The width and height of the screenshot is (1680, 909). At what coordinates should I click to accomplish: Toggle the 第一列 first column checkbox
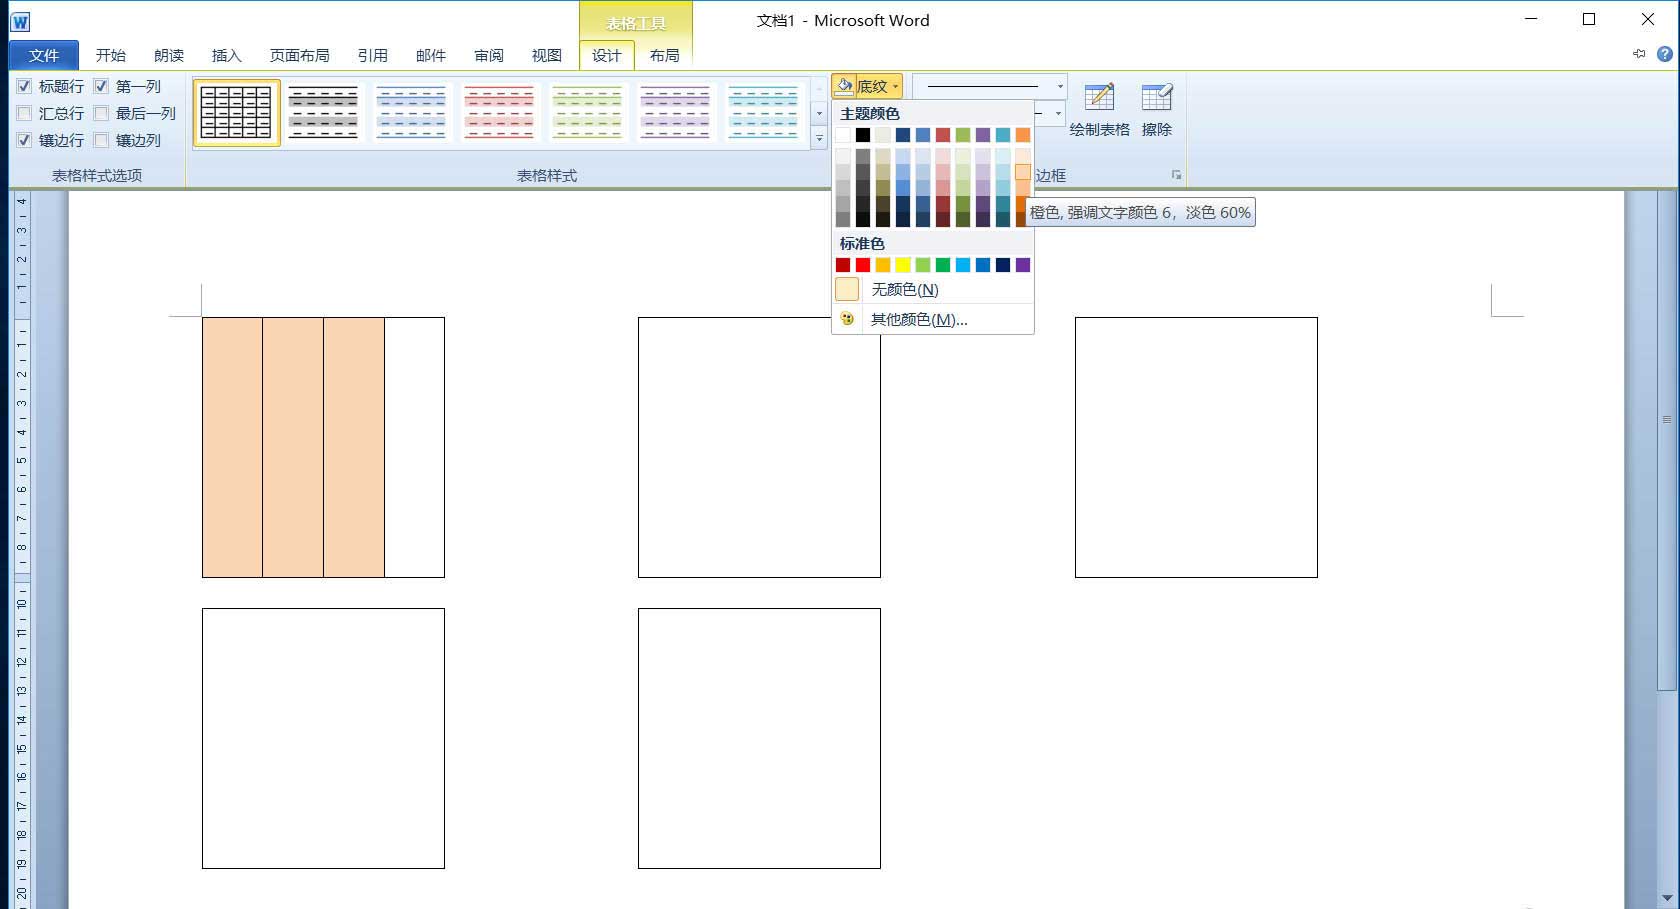101,86
